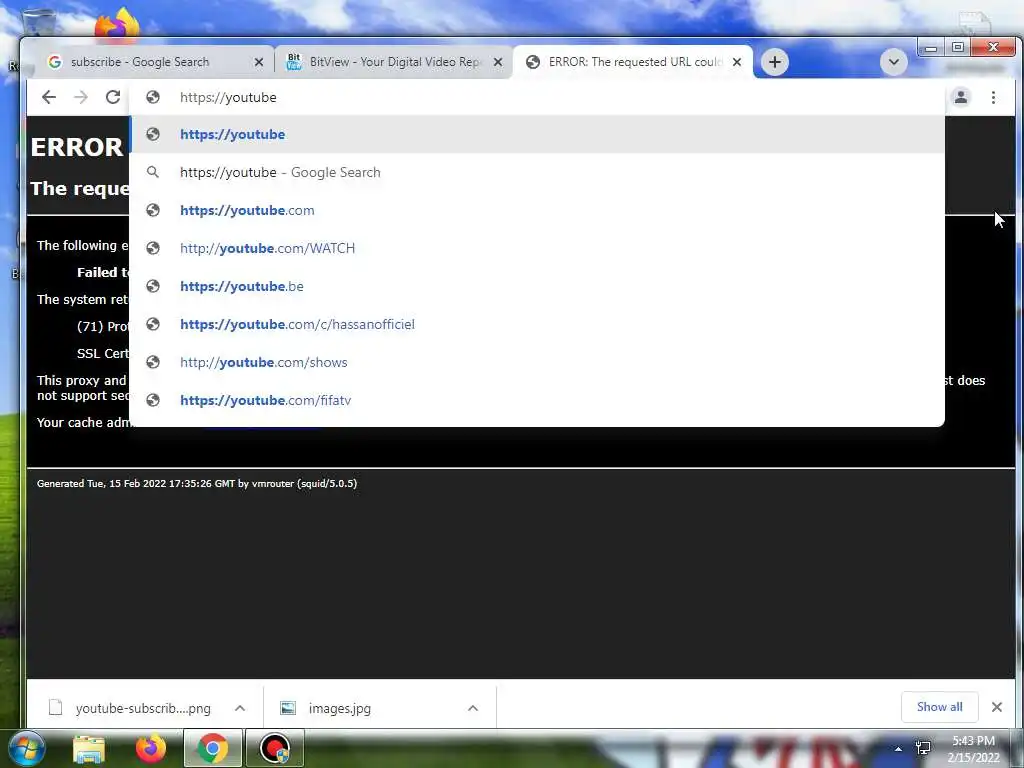Select the https://youtube.com/fifatv suggestion
The width and height of the screenshot is (1024, 768).
coord(537,400)
